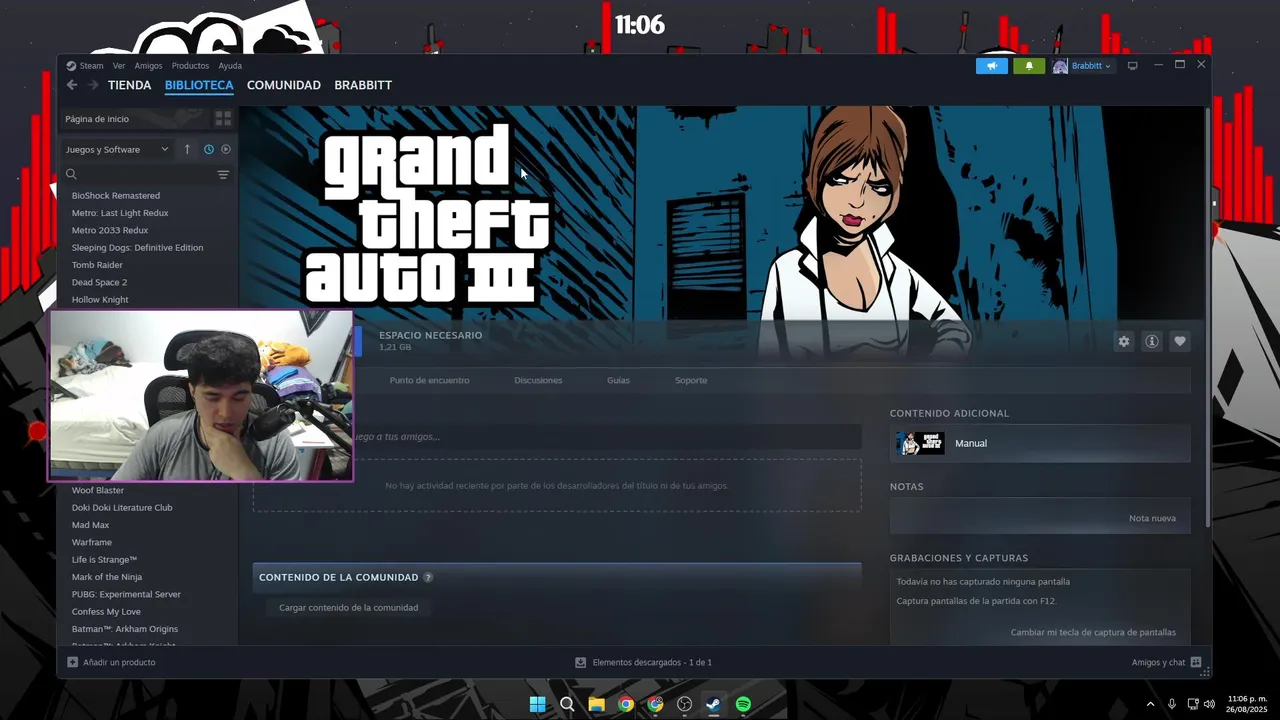Open the announcements megaphone button

pyautogui.click(x=992, y=66)
